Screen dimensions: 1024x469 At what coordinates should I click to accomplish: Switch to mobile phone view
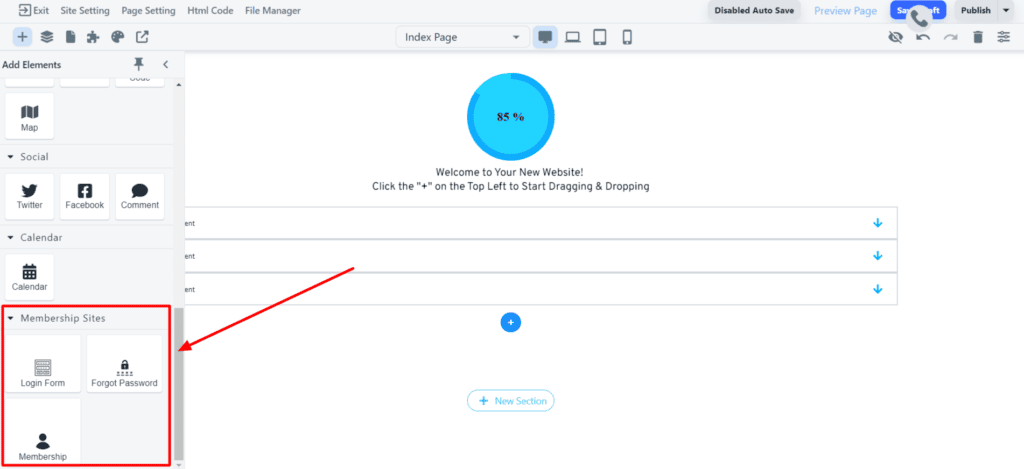(x=627, y=37)
